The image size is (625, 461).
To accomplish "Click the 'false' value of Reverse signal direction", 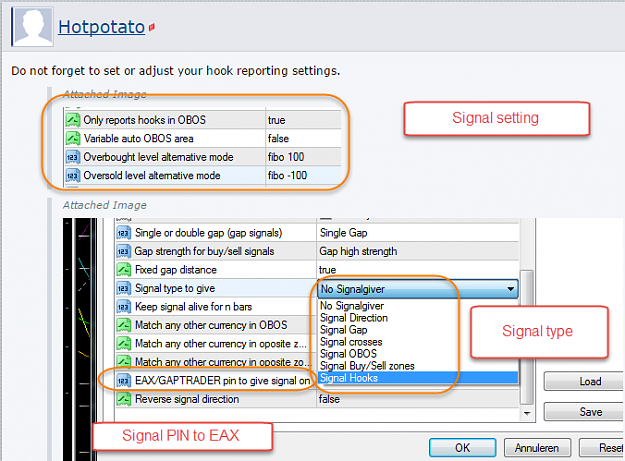I will click(329, 399).
